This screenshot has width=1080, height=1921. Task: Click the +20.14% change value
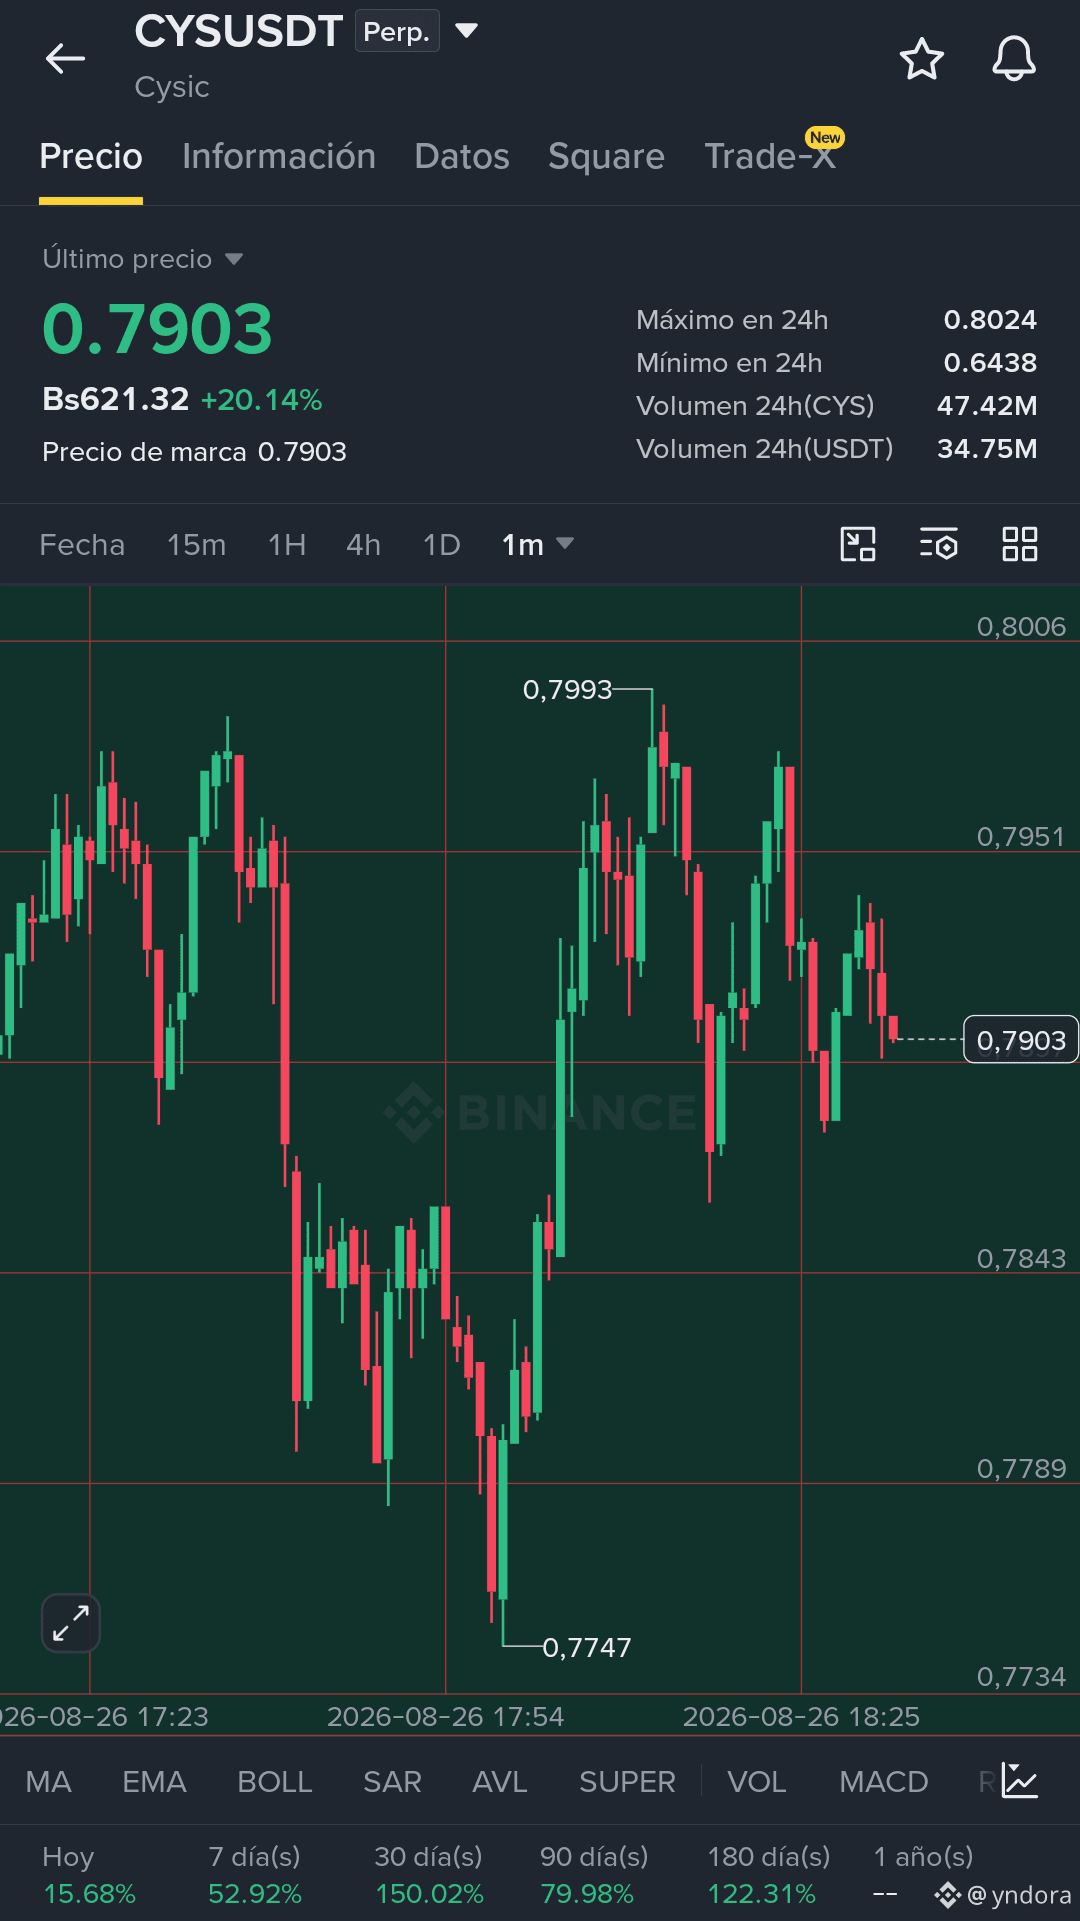261,400
